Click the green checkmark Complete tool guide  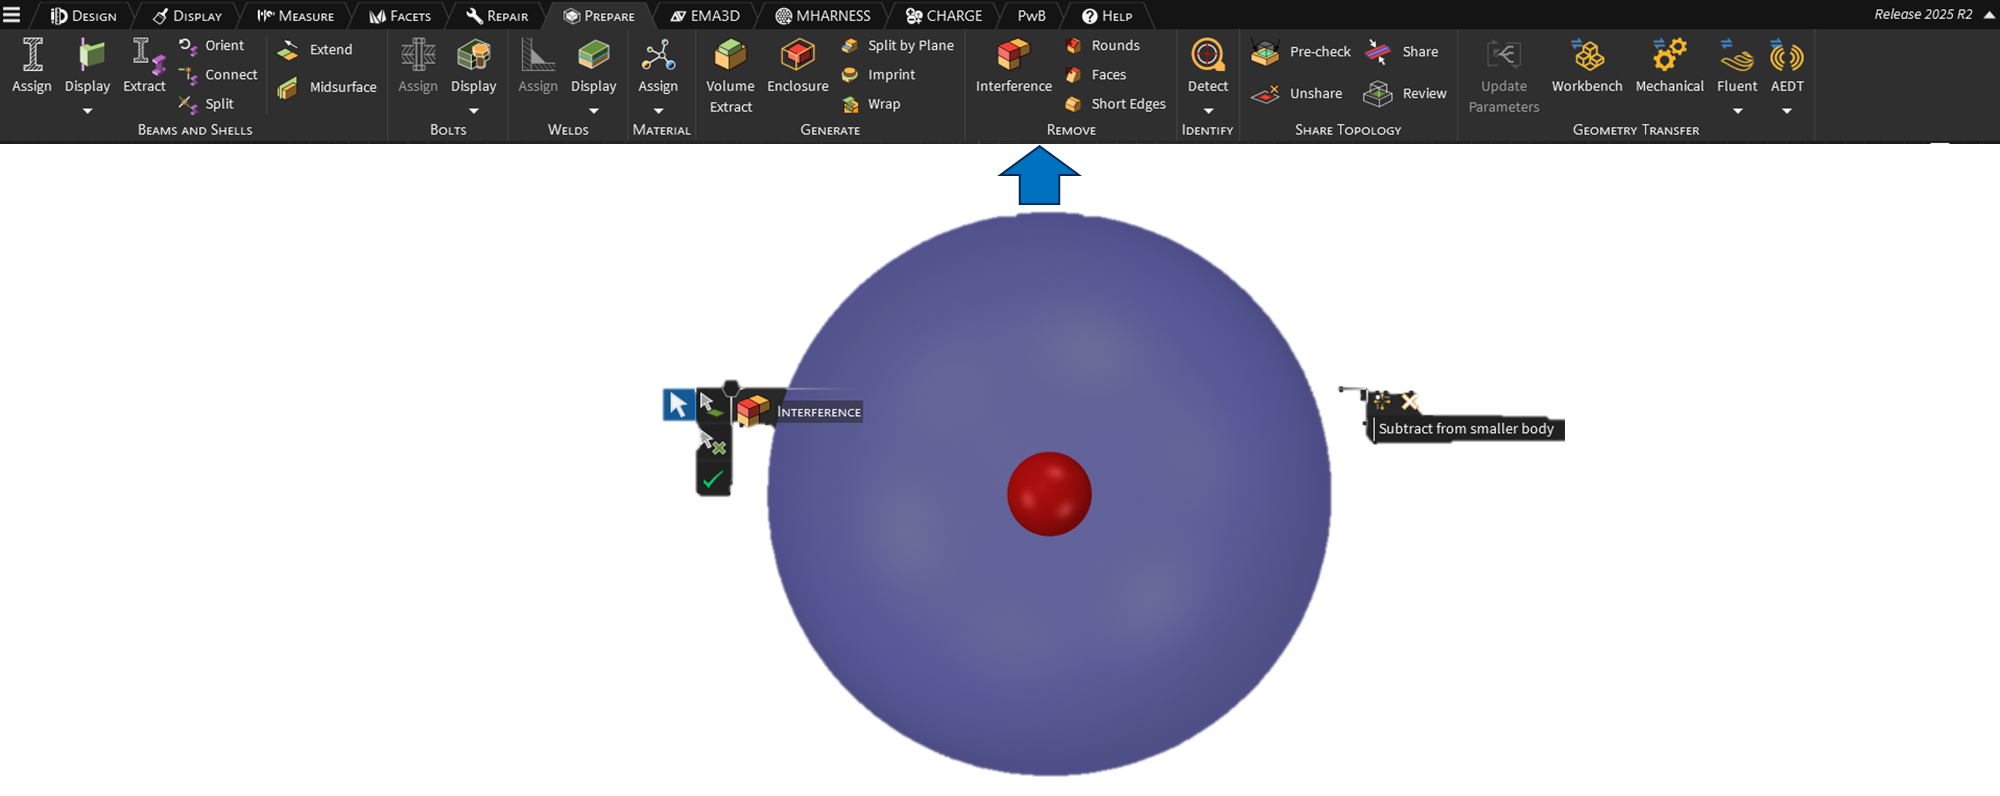[x=713, y=480]
